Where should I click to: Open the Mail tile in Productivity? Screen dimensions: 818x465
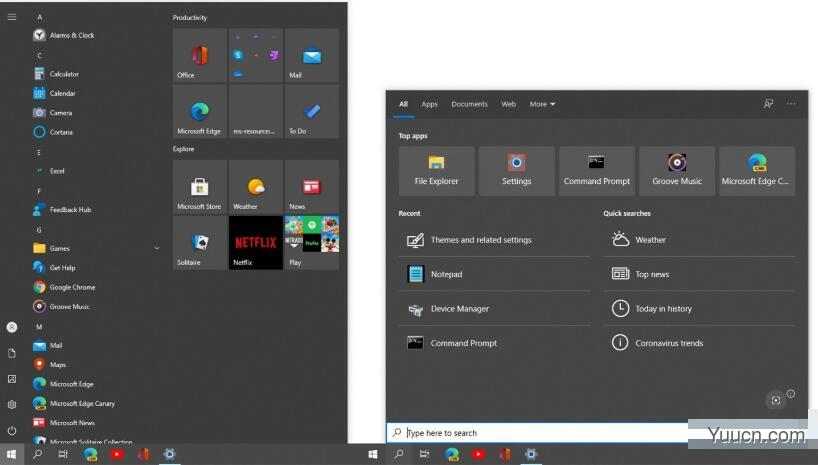pos(312,55)
